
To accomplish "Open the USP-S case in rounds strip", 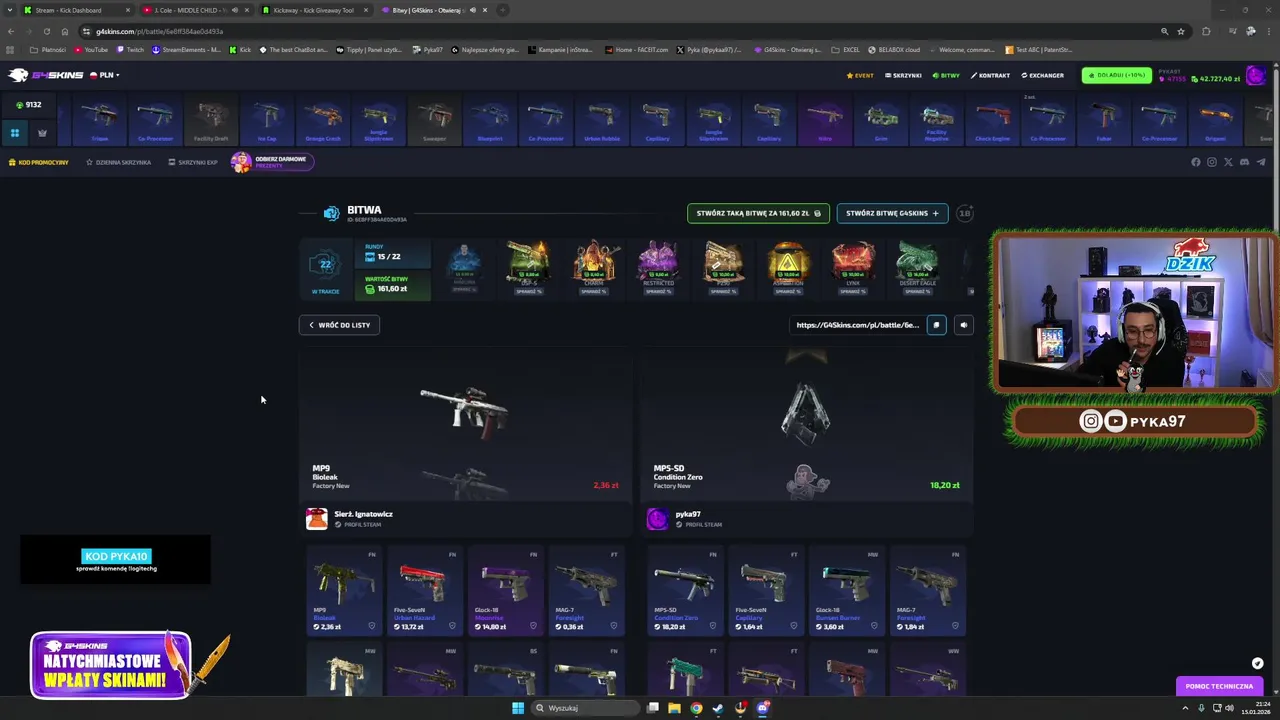I will pos(530,268).
